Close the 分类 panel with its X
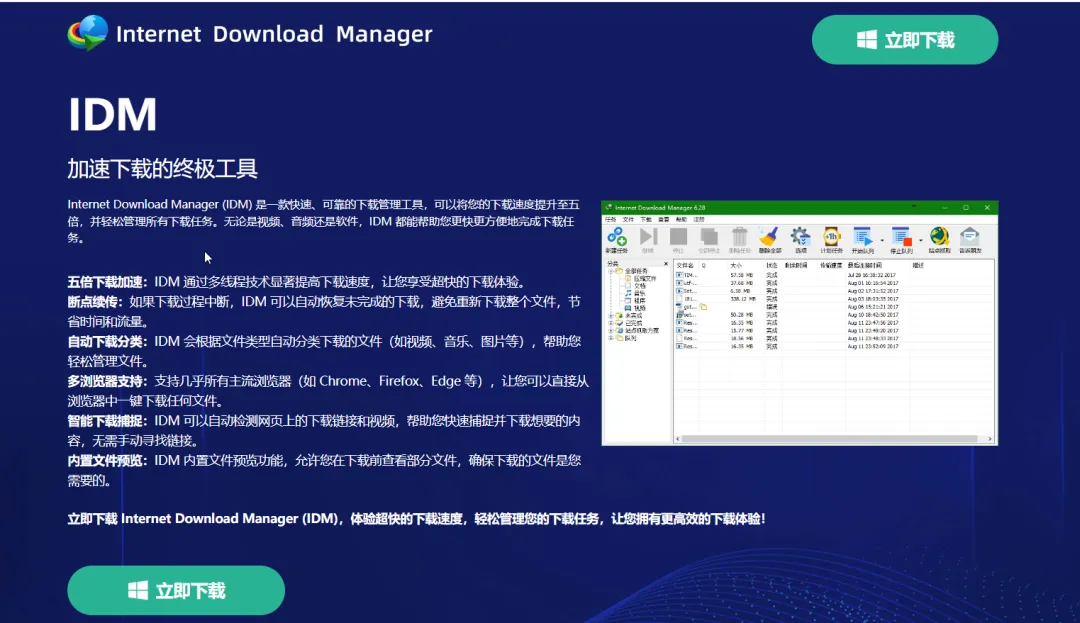 tap(666, 264)
